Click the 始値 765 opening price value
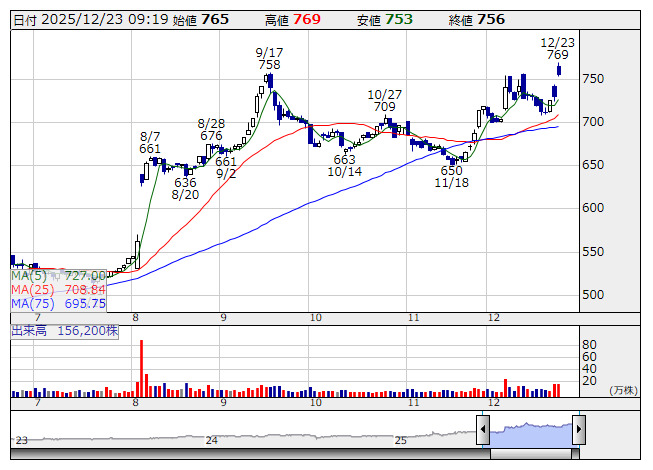This screenshot has height=470, width=653. coord(201,20)
